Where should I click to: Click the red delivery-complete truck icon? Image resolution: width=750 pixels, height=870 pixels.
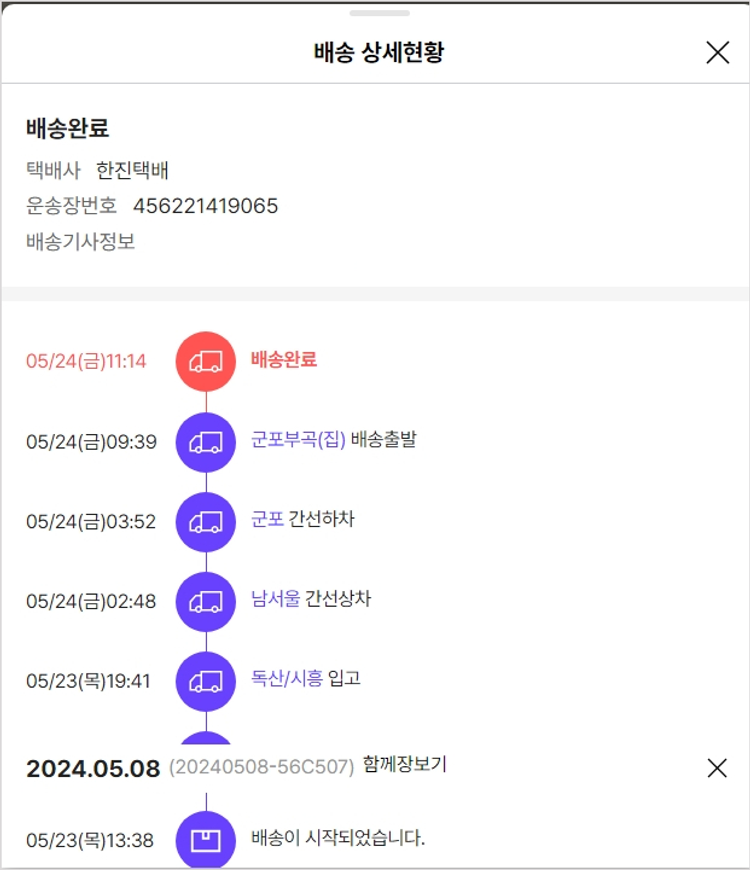click(206, 361)
